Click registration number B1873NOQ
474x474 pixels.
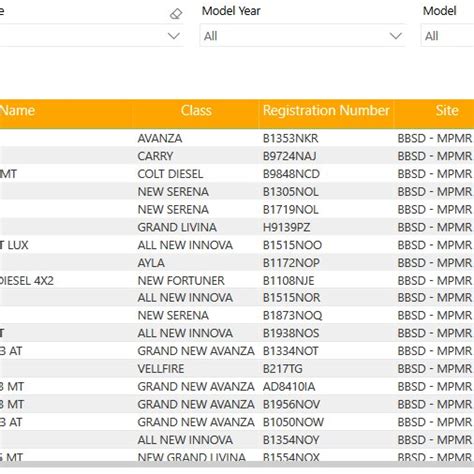(x=292, y=315)
